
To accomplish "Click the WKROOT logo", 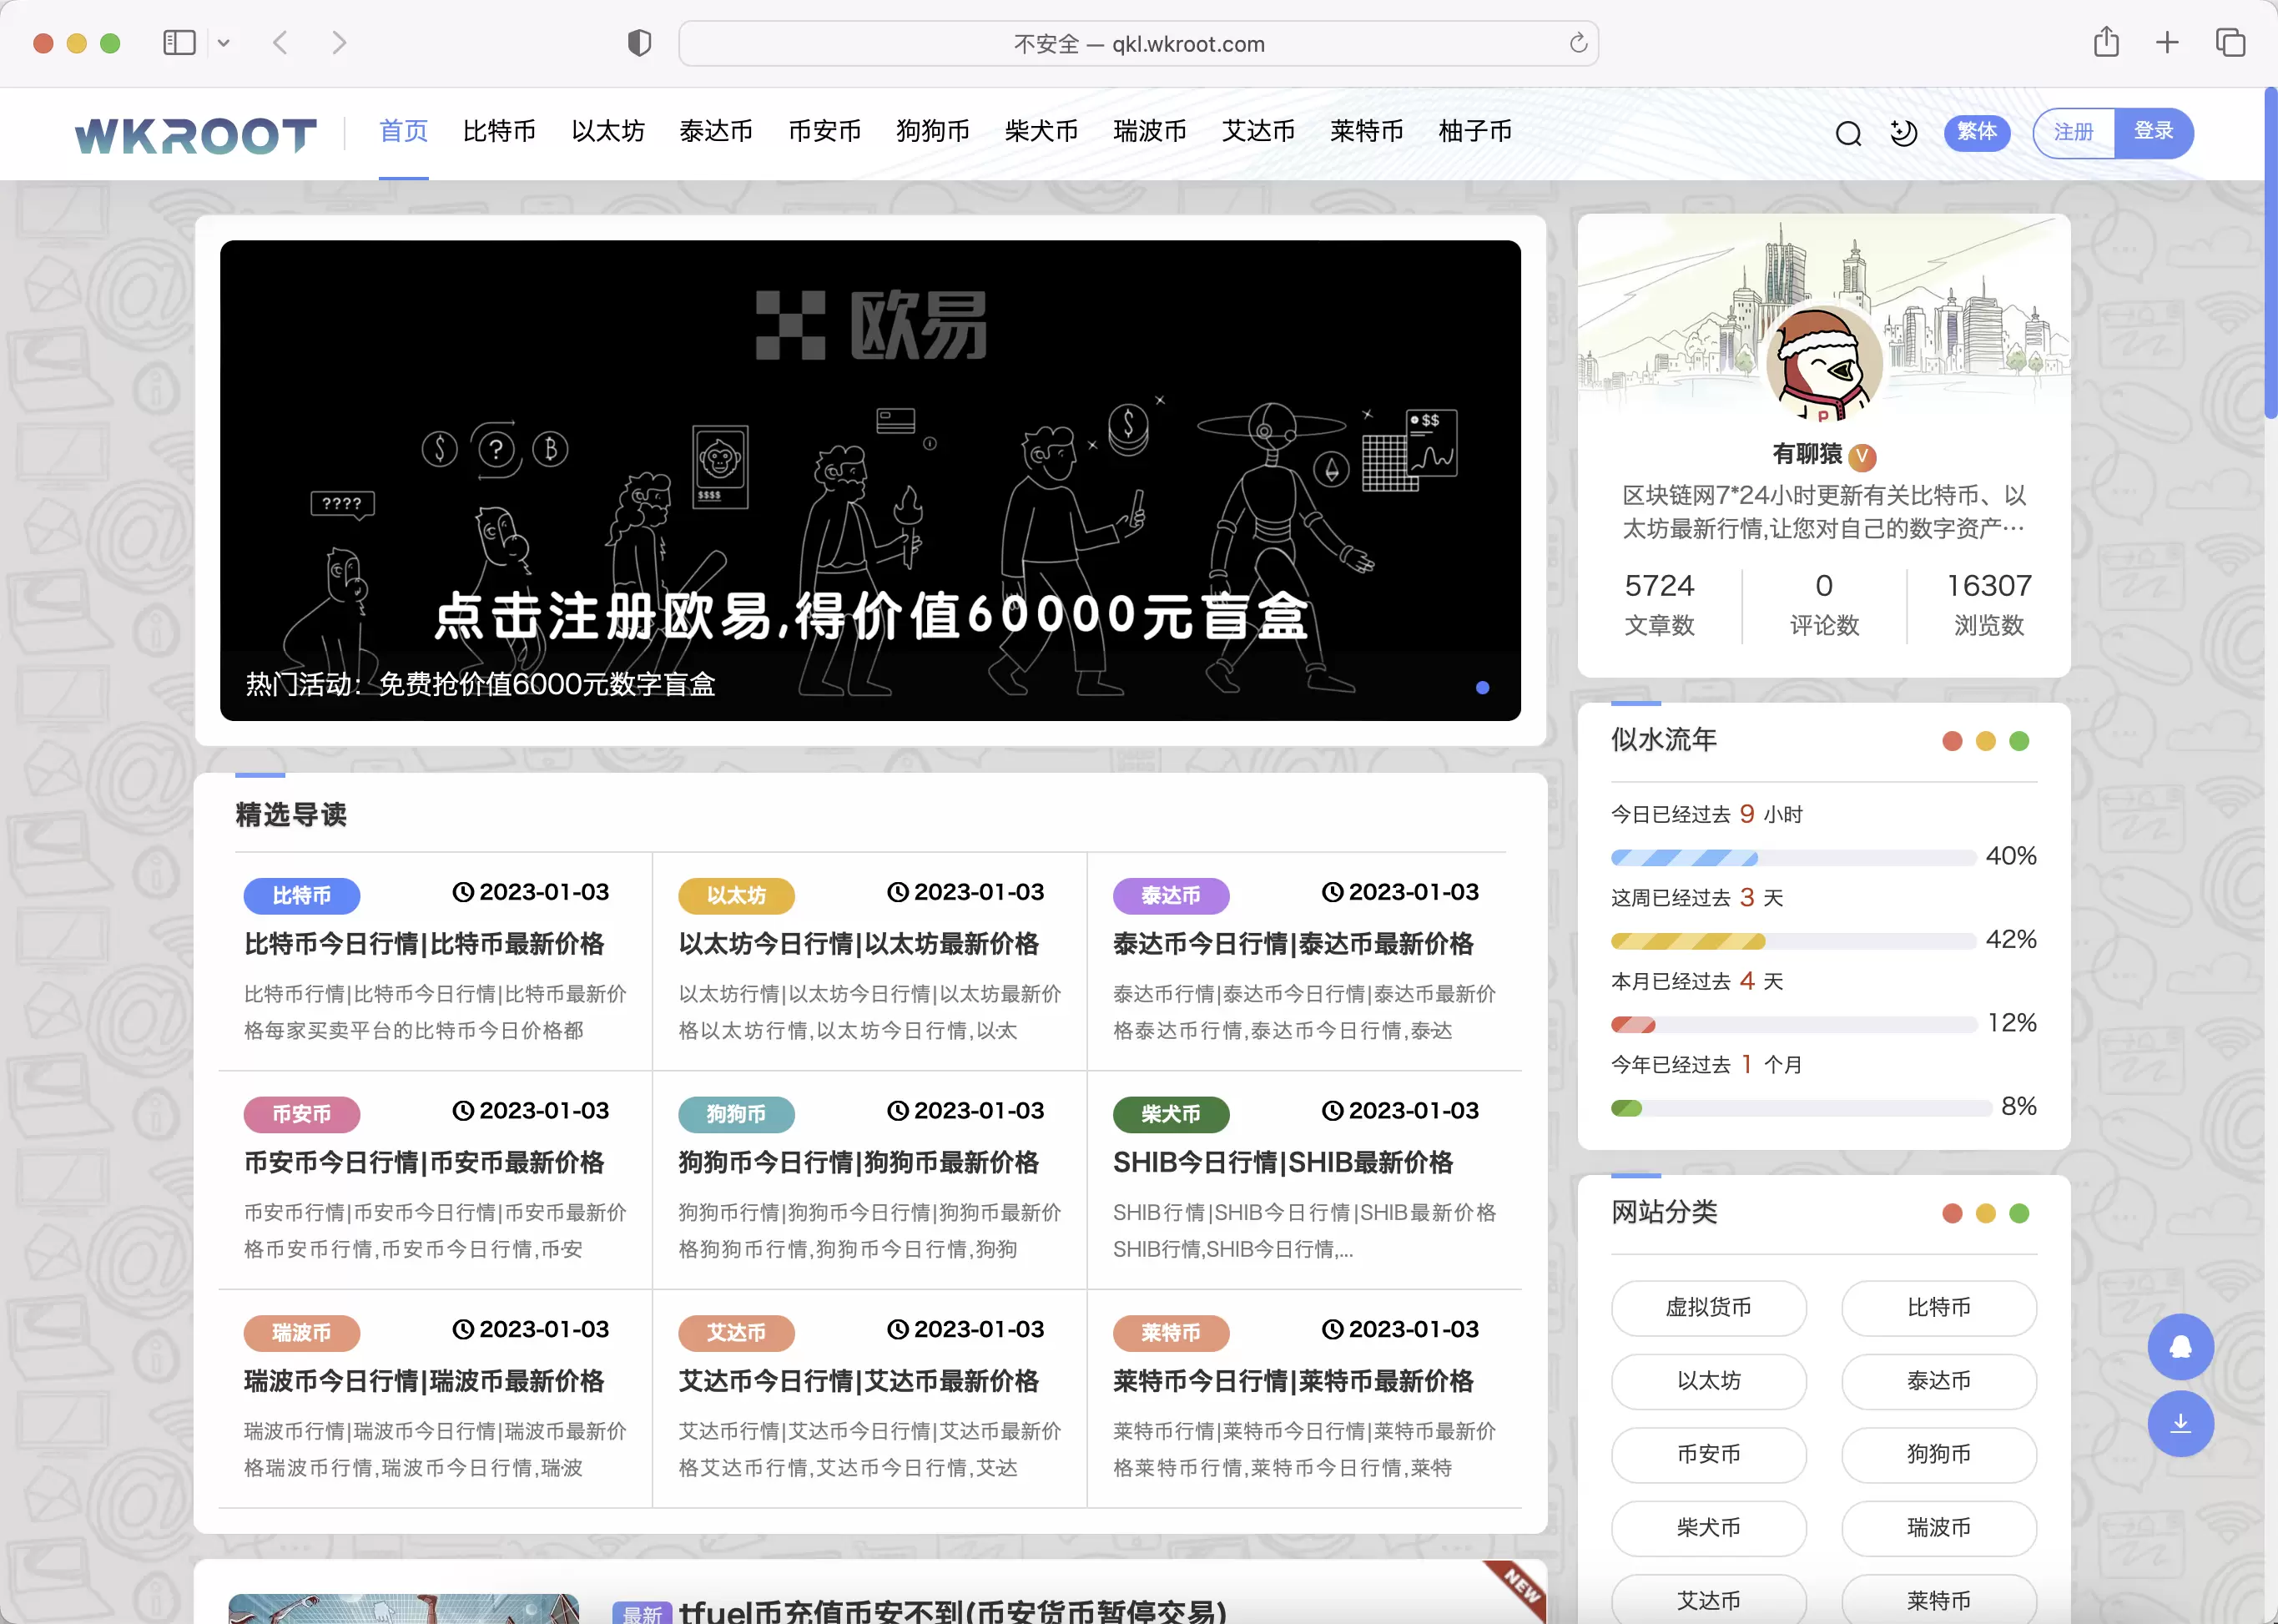I will click(x=196, y=134).
